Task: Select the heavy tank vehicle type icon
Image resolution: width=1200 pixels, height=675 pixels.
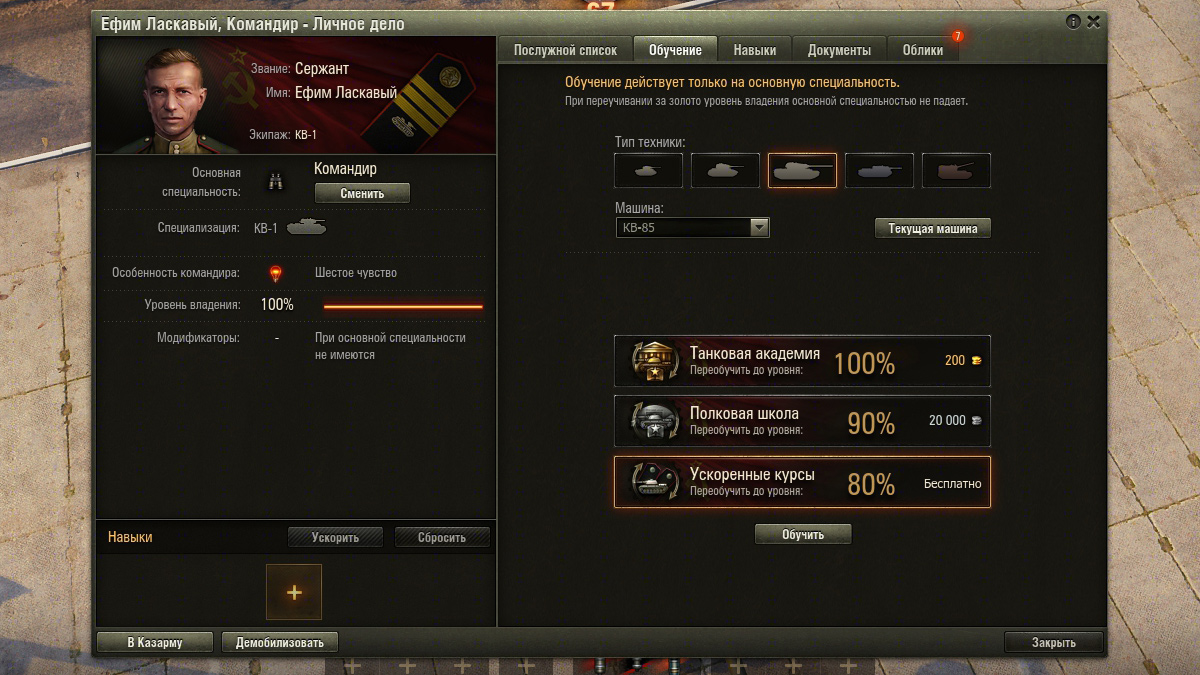Action: [x=802, y=171]
